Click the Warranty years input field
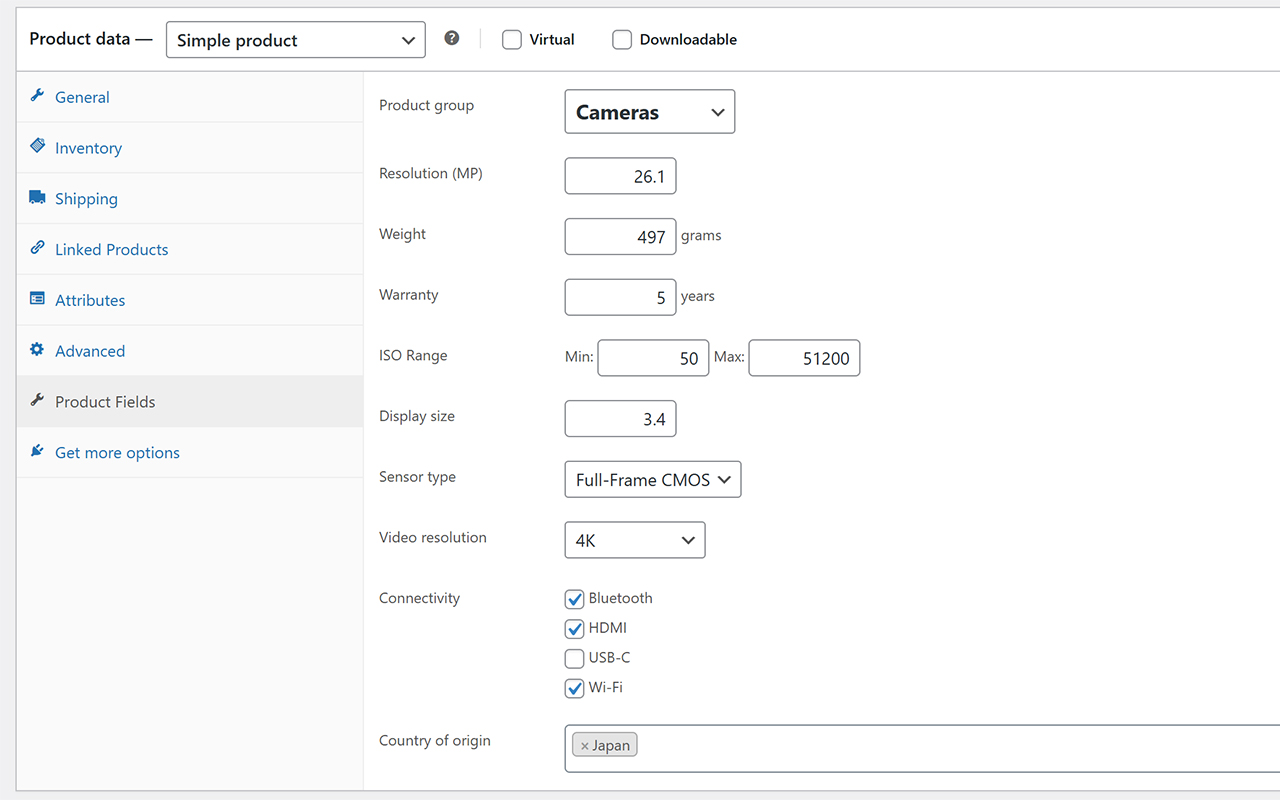1280x800 pixels. 620,297
